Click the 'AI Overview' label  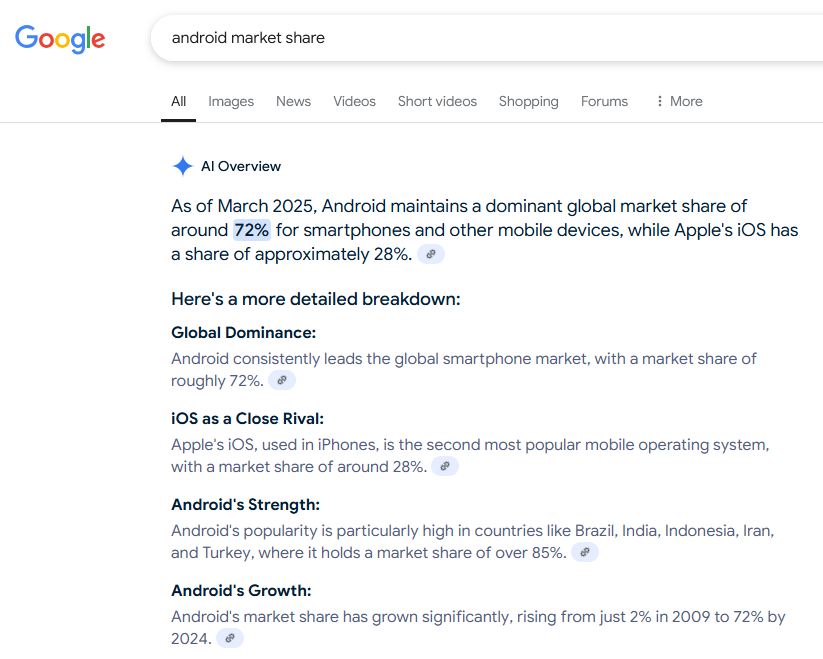click(x=241, y=166)
